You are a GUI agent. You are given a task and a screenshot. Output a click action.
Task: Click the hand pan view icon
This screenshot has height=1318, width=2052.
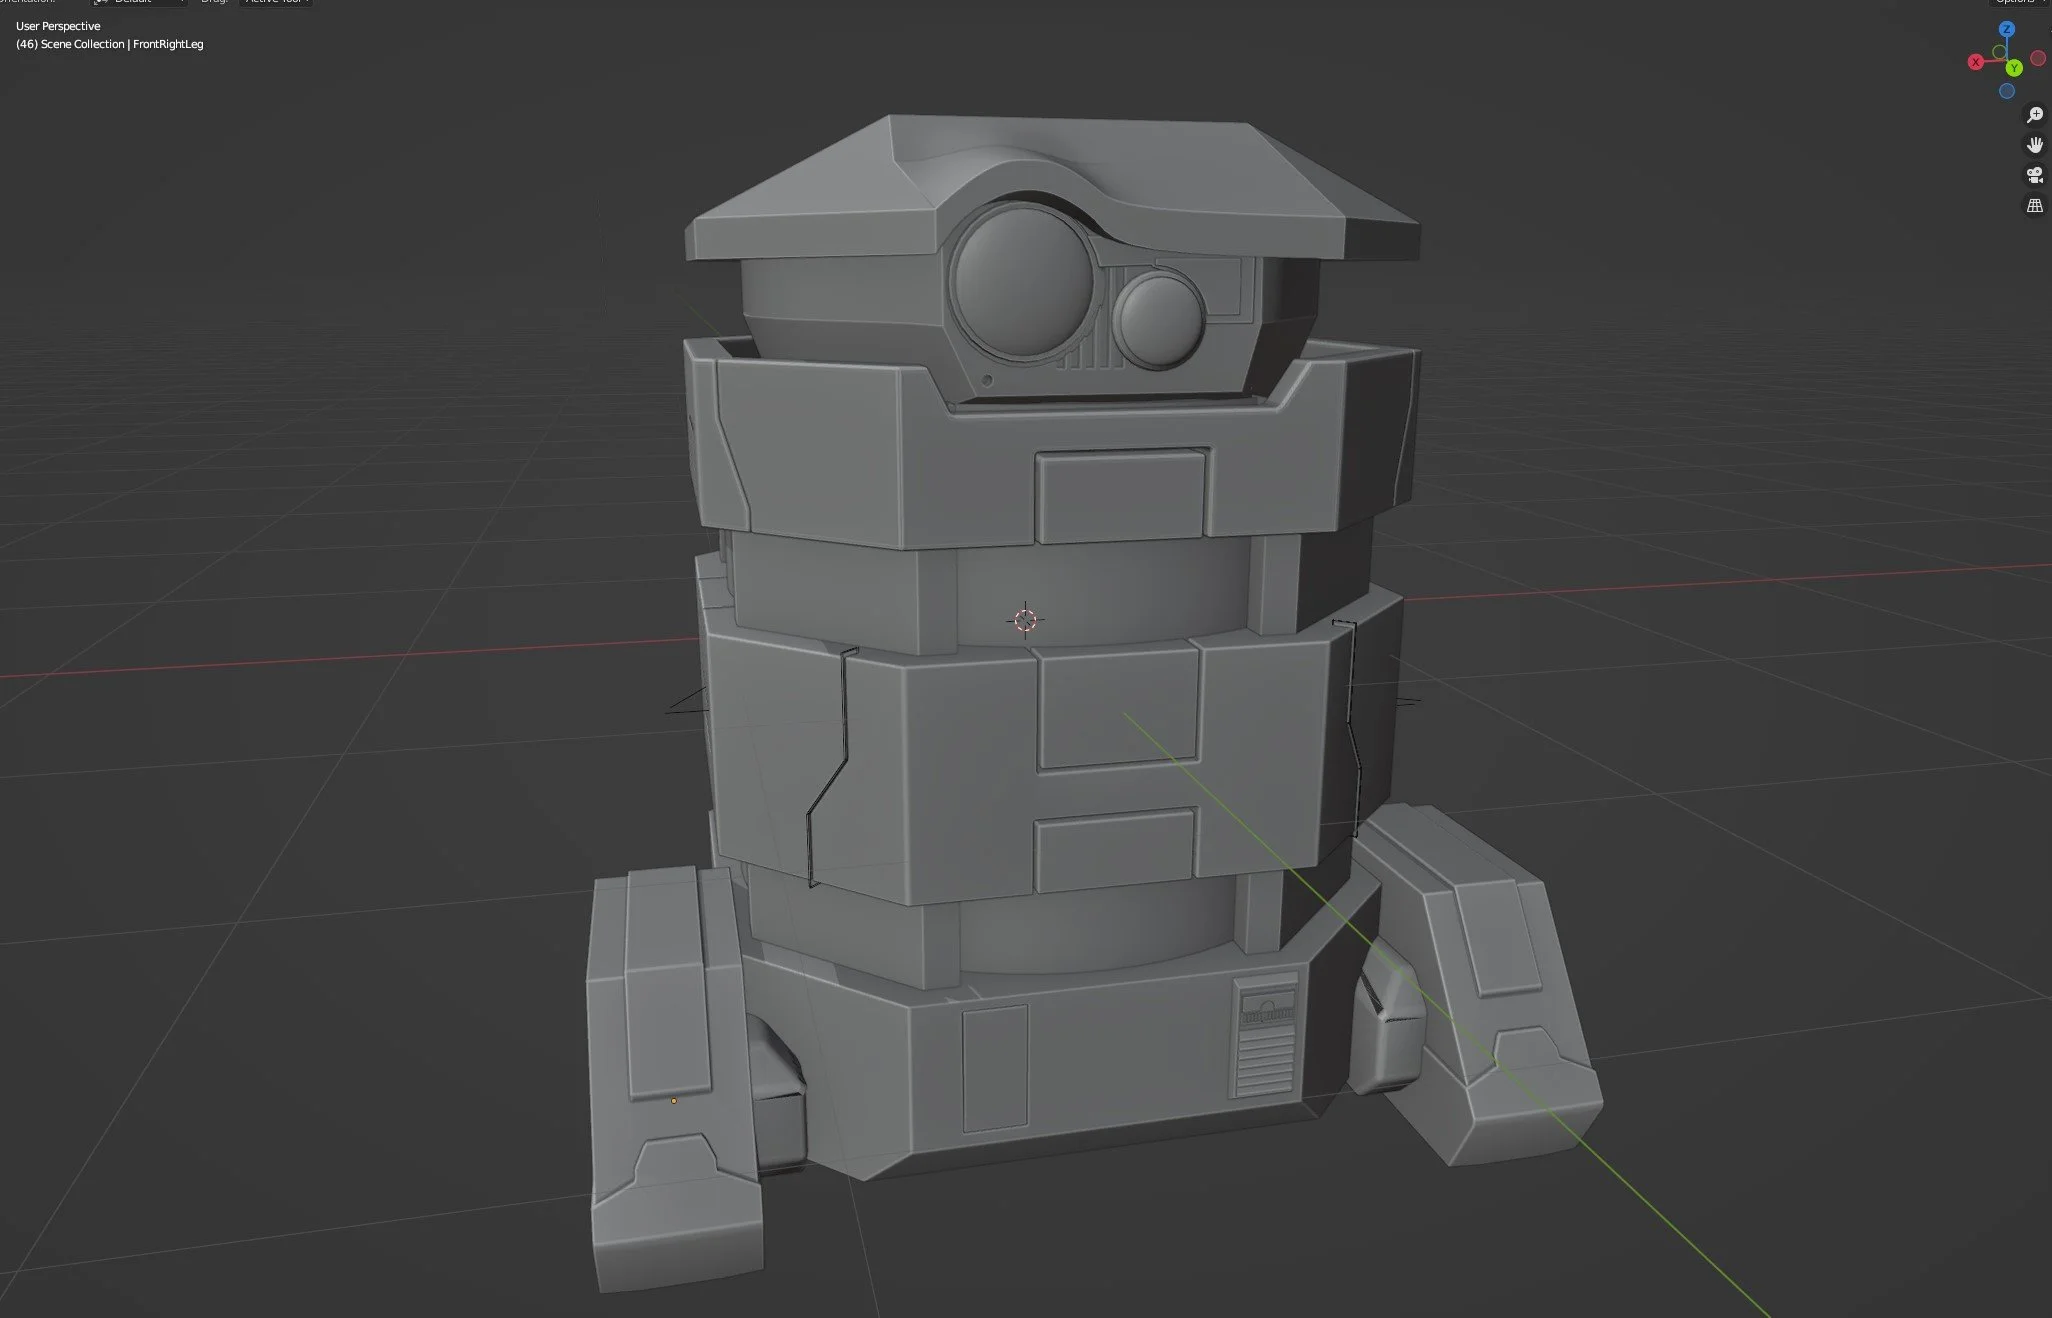click(2034, 145)
